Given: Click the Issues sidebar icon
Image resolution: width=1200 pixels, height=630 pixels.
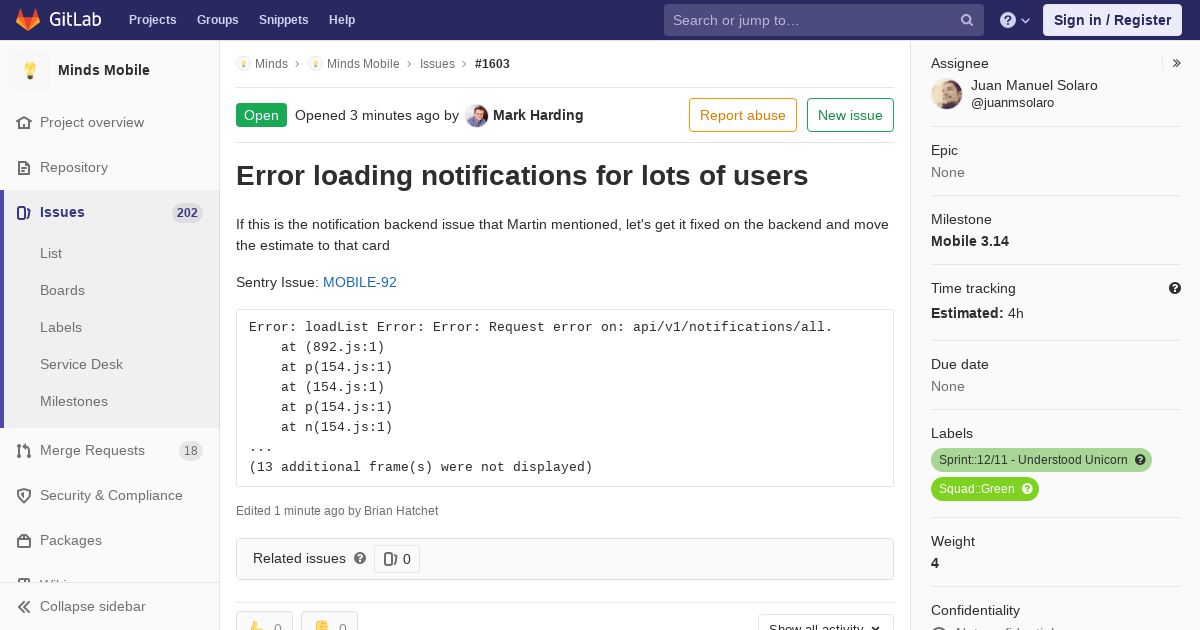Looking at the screenshot, I should [x=24, y=213].
